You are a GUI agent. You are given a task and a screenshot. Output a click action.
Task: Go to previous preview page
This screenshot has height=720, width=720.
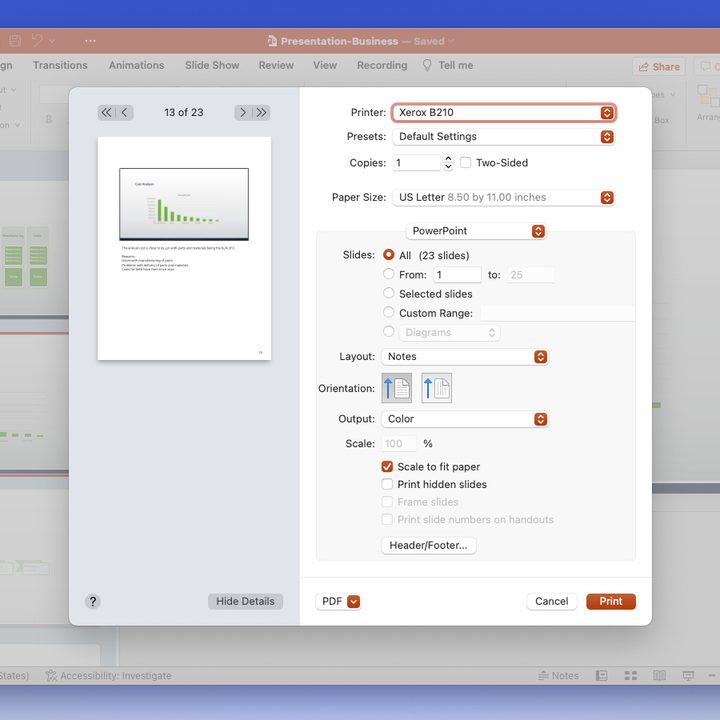click(124, 112)
